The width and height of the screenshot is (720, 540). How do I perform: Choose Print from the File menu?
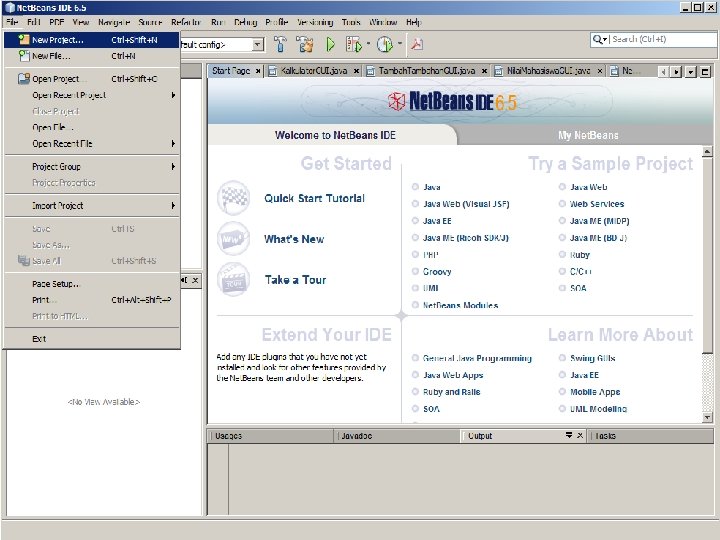coord(91,300)
